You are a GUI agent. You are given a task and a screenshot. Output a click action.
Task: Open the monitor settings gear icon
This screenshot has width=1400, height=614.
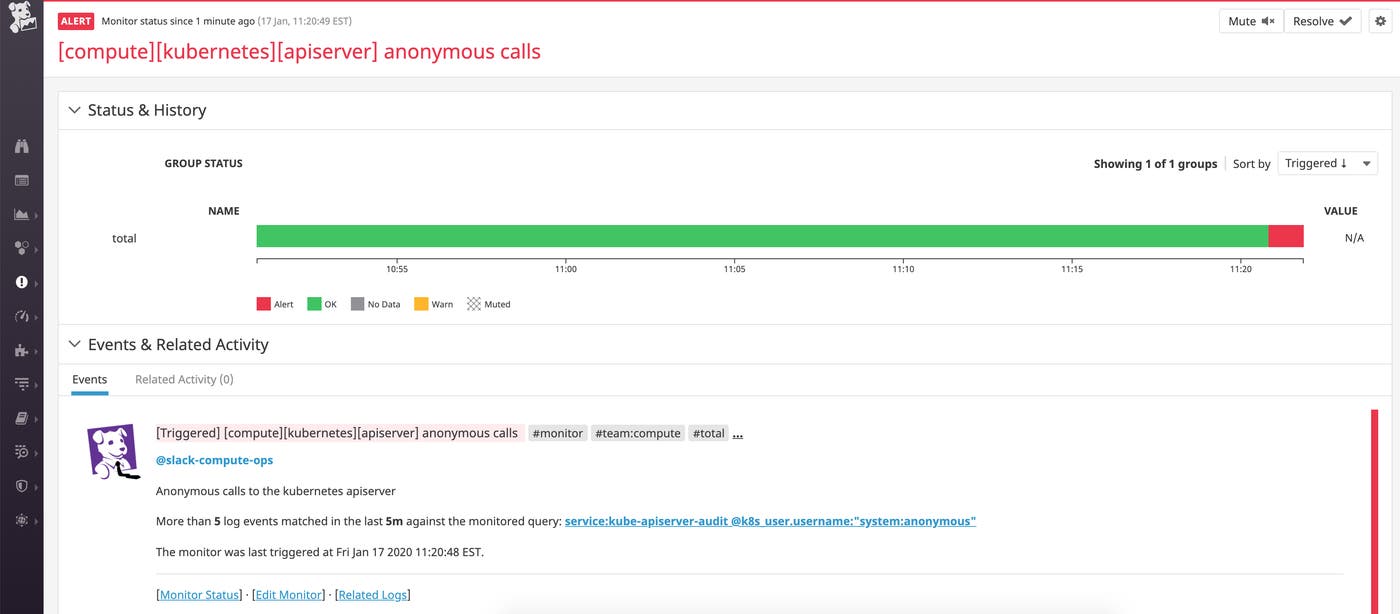pyautogui.click(x=1382, y=20)
